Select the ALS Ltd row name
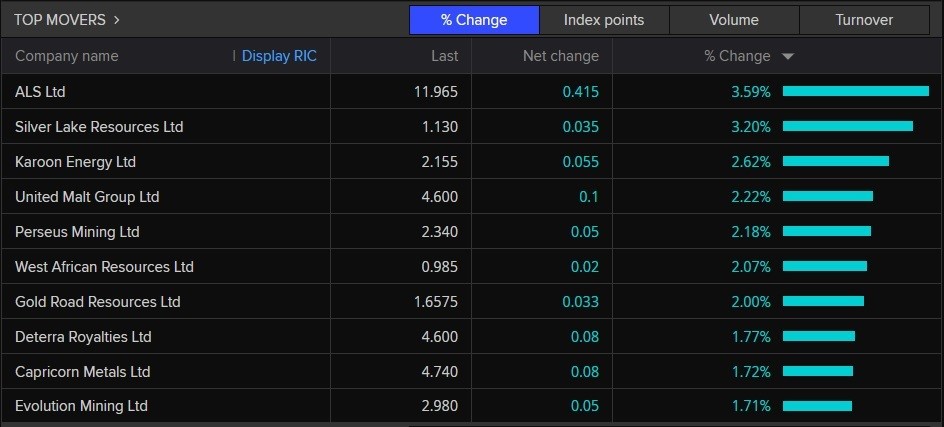This screenshot has height=427, width=944. (x=40, y=92)
